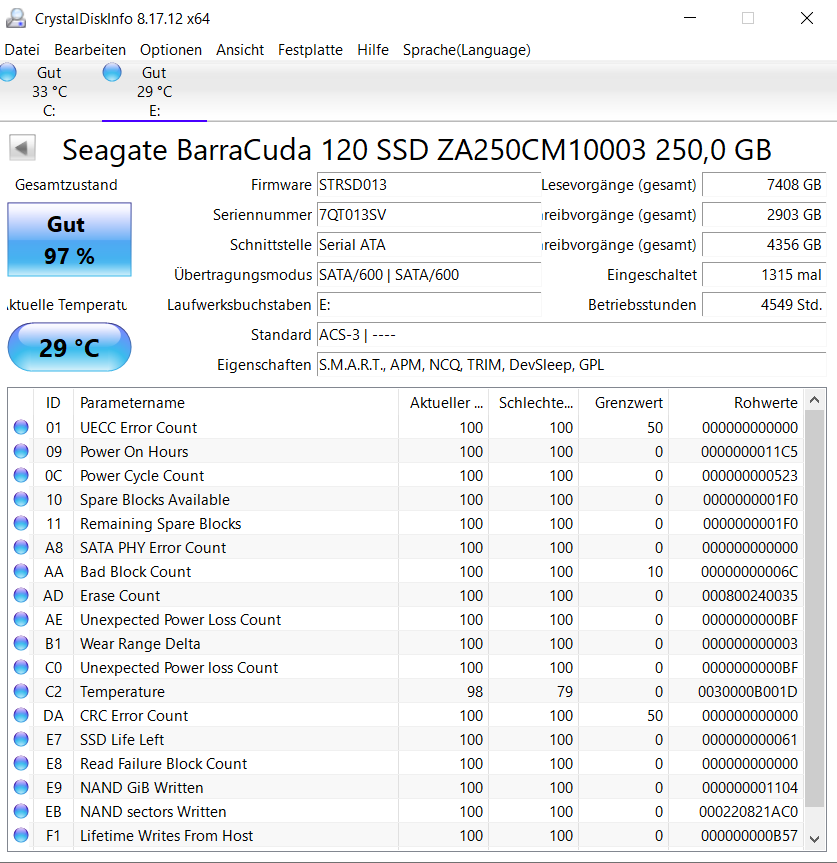Click the Aktueller column header
The width and height of the screenshot is (837, 863).
[x=444, y=403]
